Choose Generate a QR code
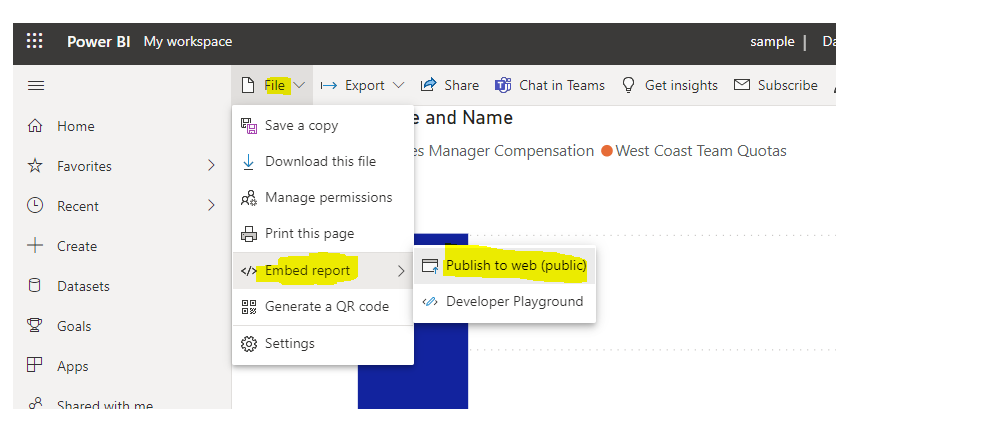Viewport: 995px width, 427px height. 323,307
